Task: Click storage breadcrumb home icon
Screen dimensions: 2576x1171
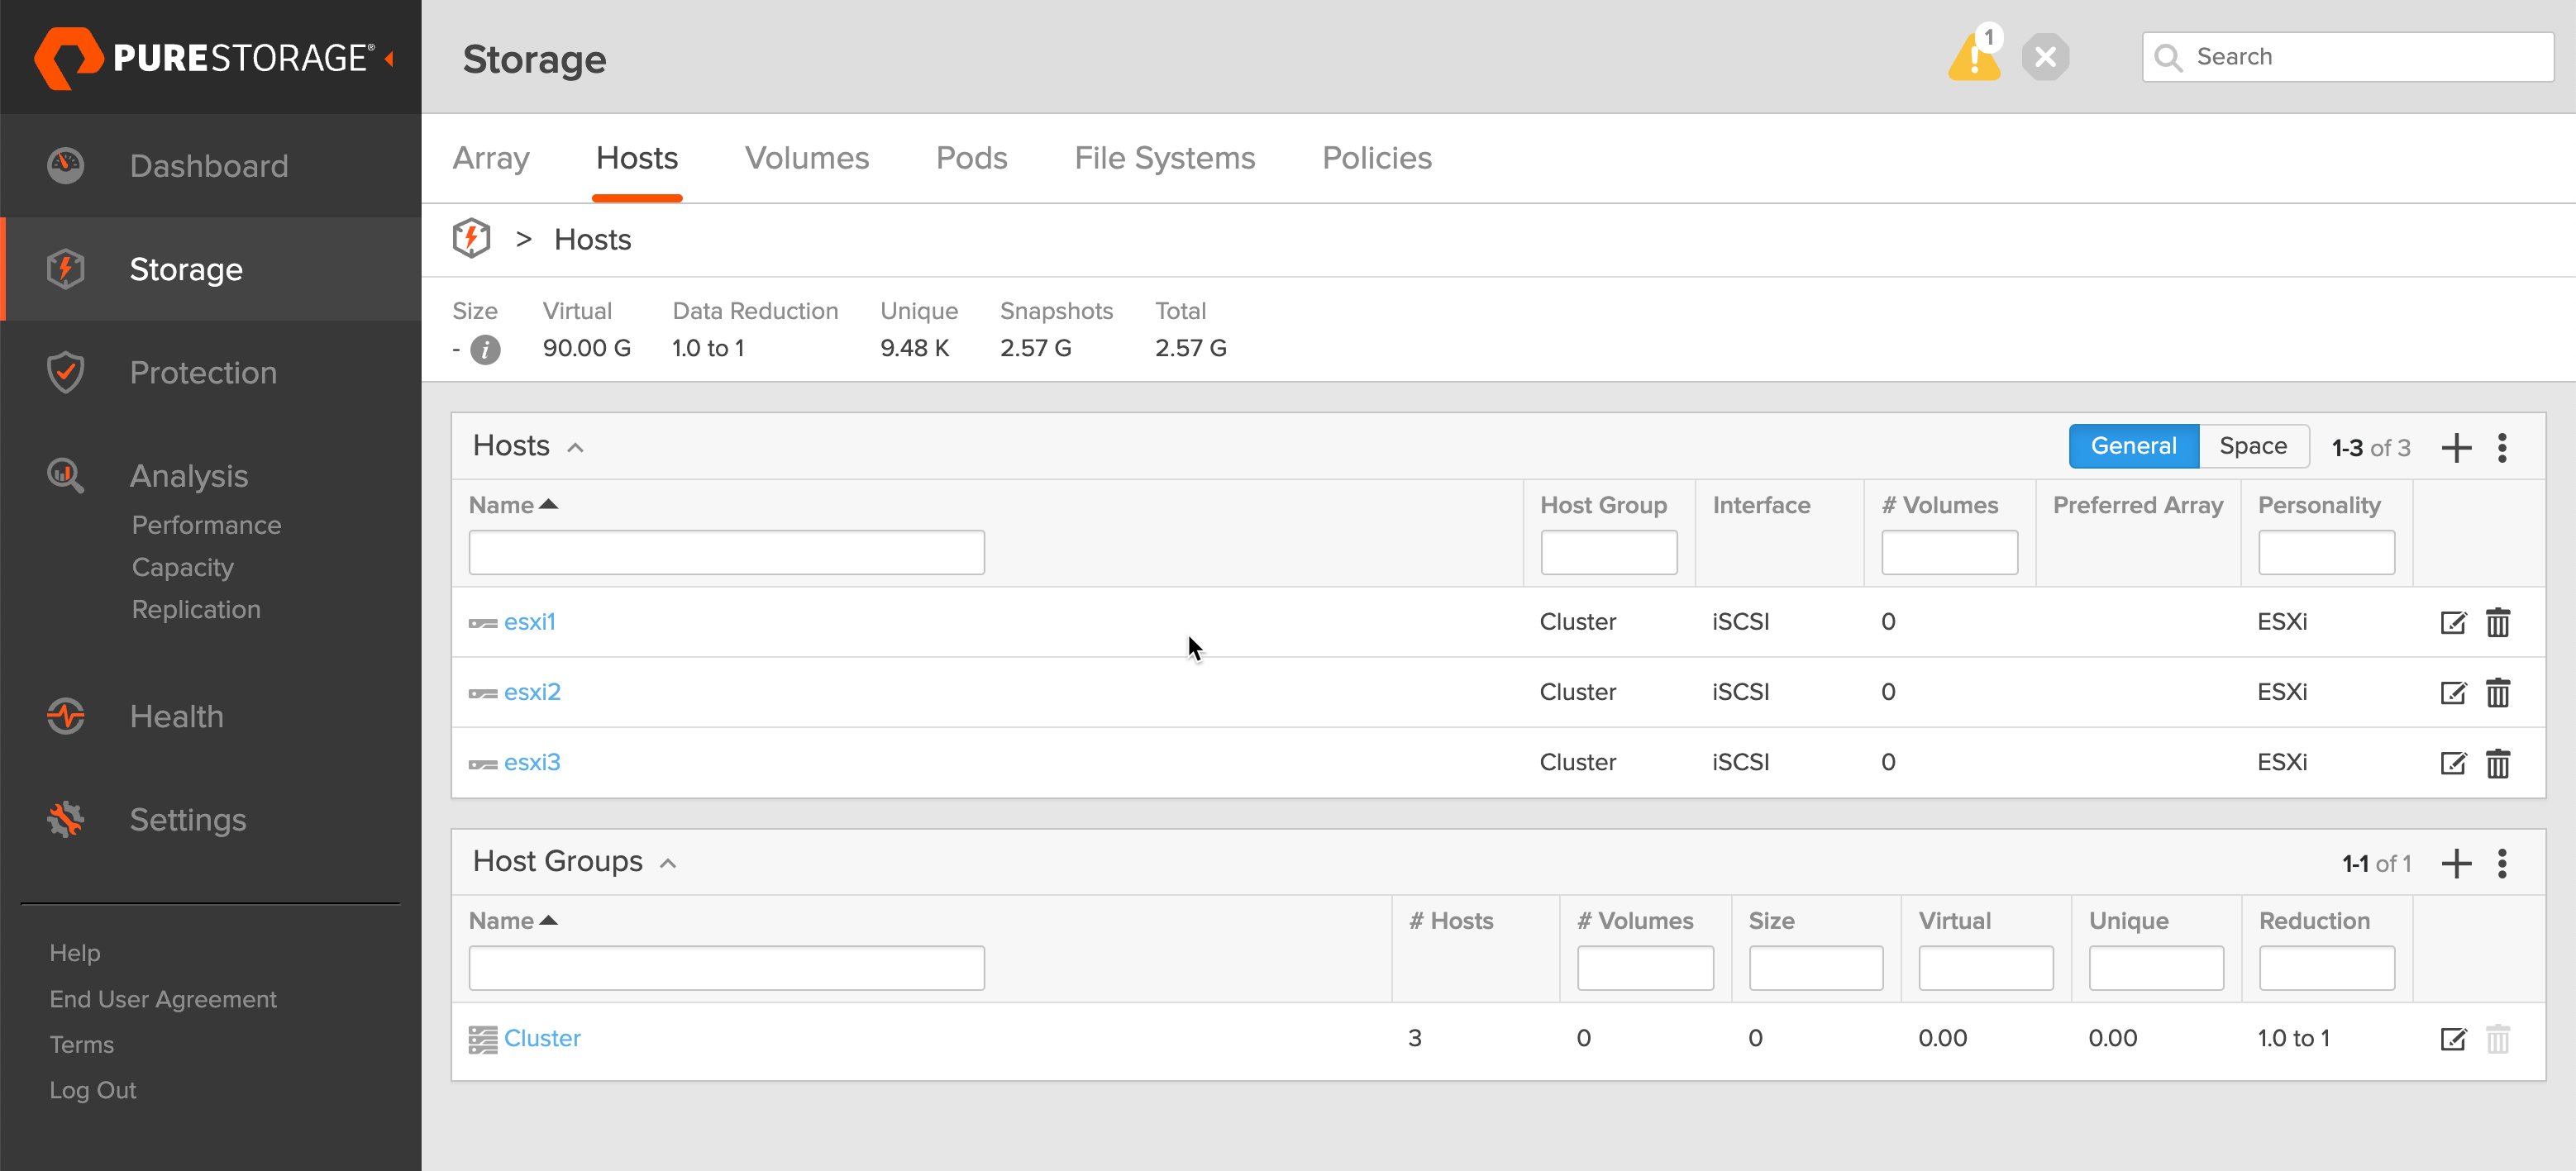Action: click(471, 239)
